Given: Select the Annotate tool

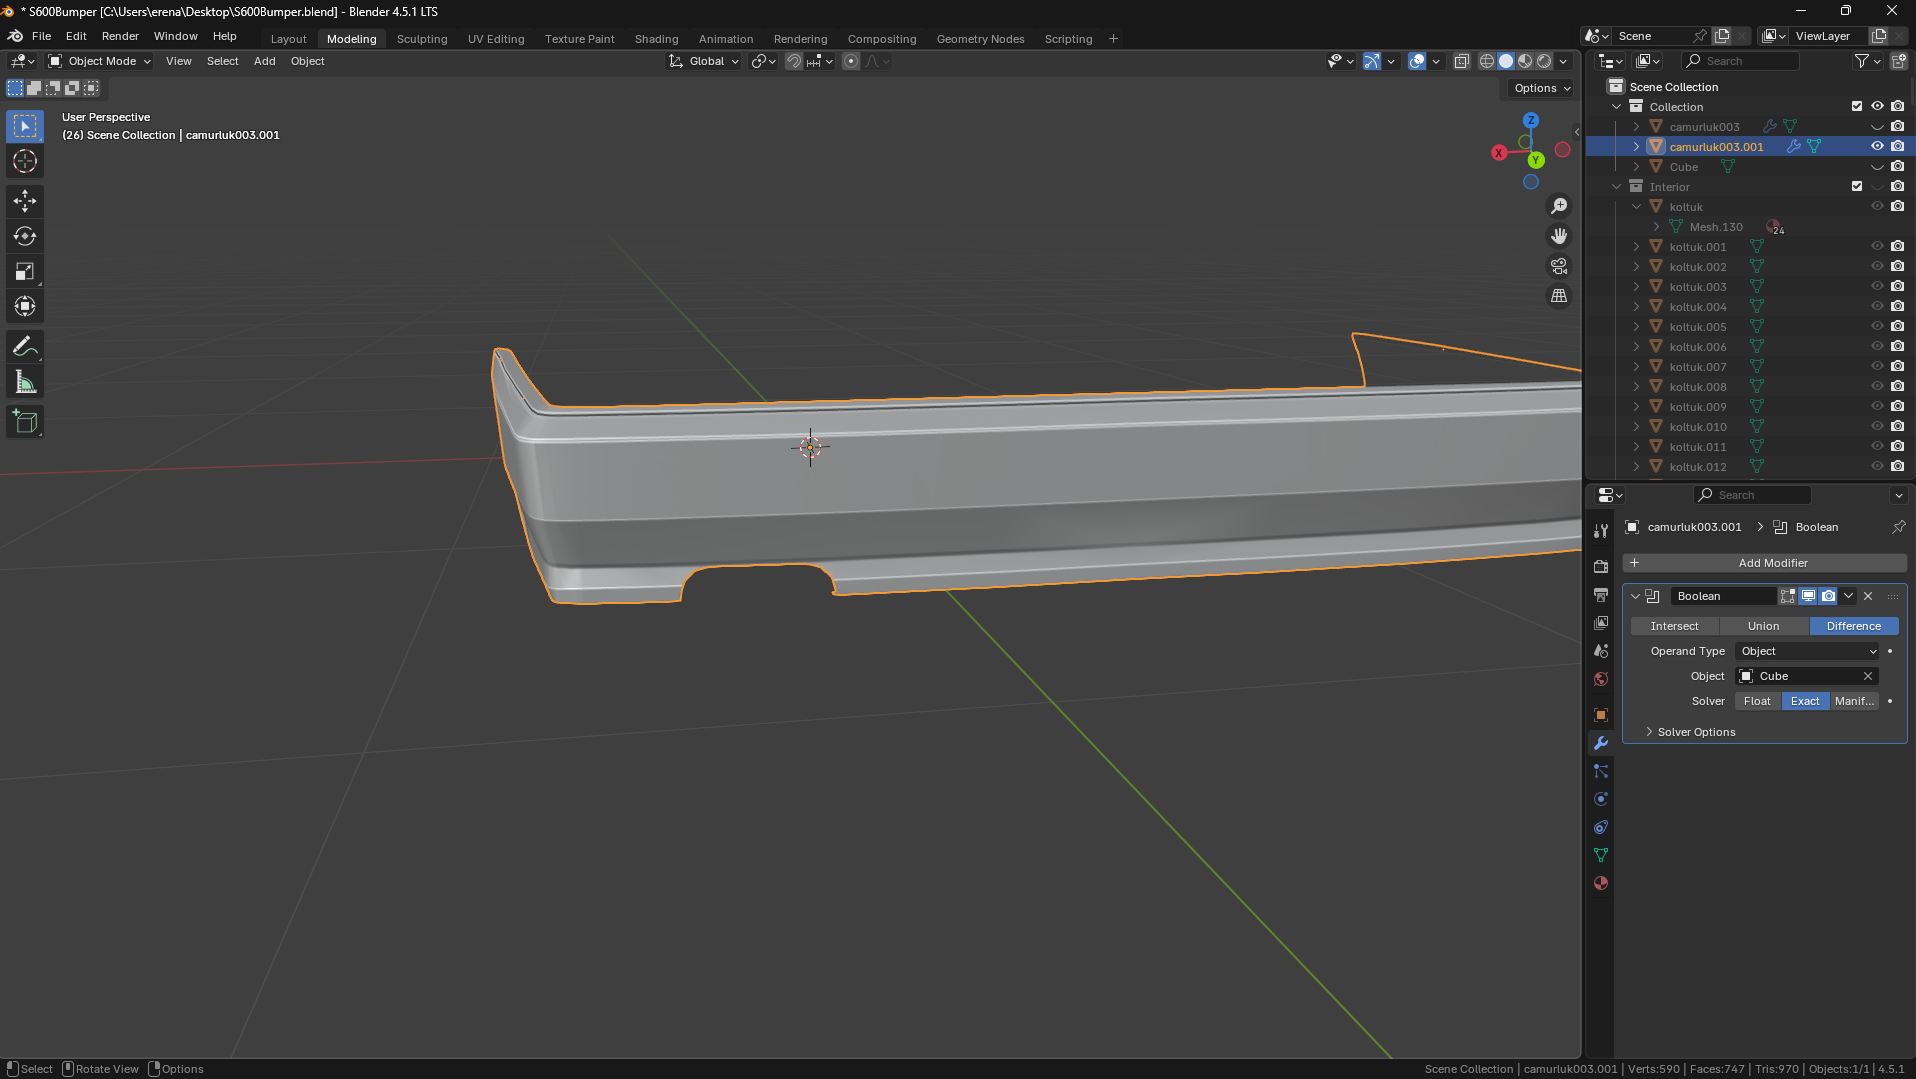Looking at the screenshot, I should point(25,347).
